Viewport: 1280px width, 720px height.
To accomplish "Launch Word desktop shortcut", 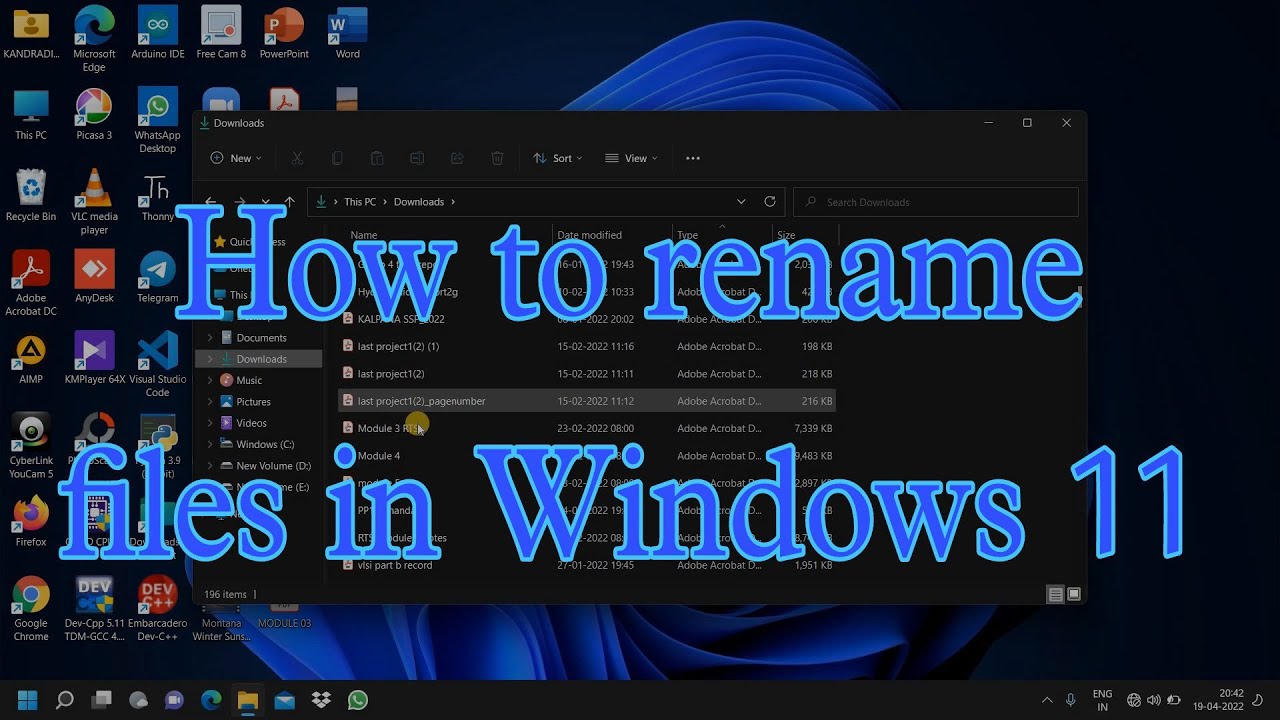I will [x=348, y=32].
